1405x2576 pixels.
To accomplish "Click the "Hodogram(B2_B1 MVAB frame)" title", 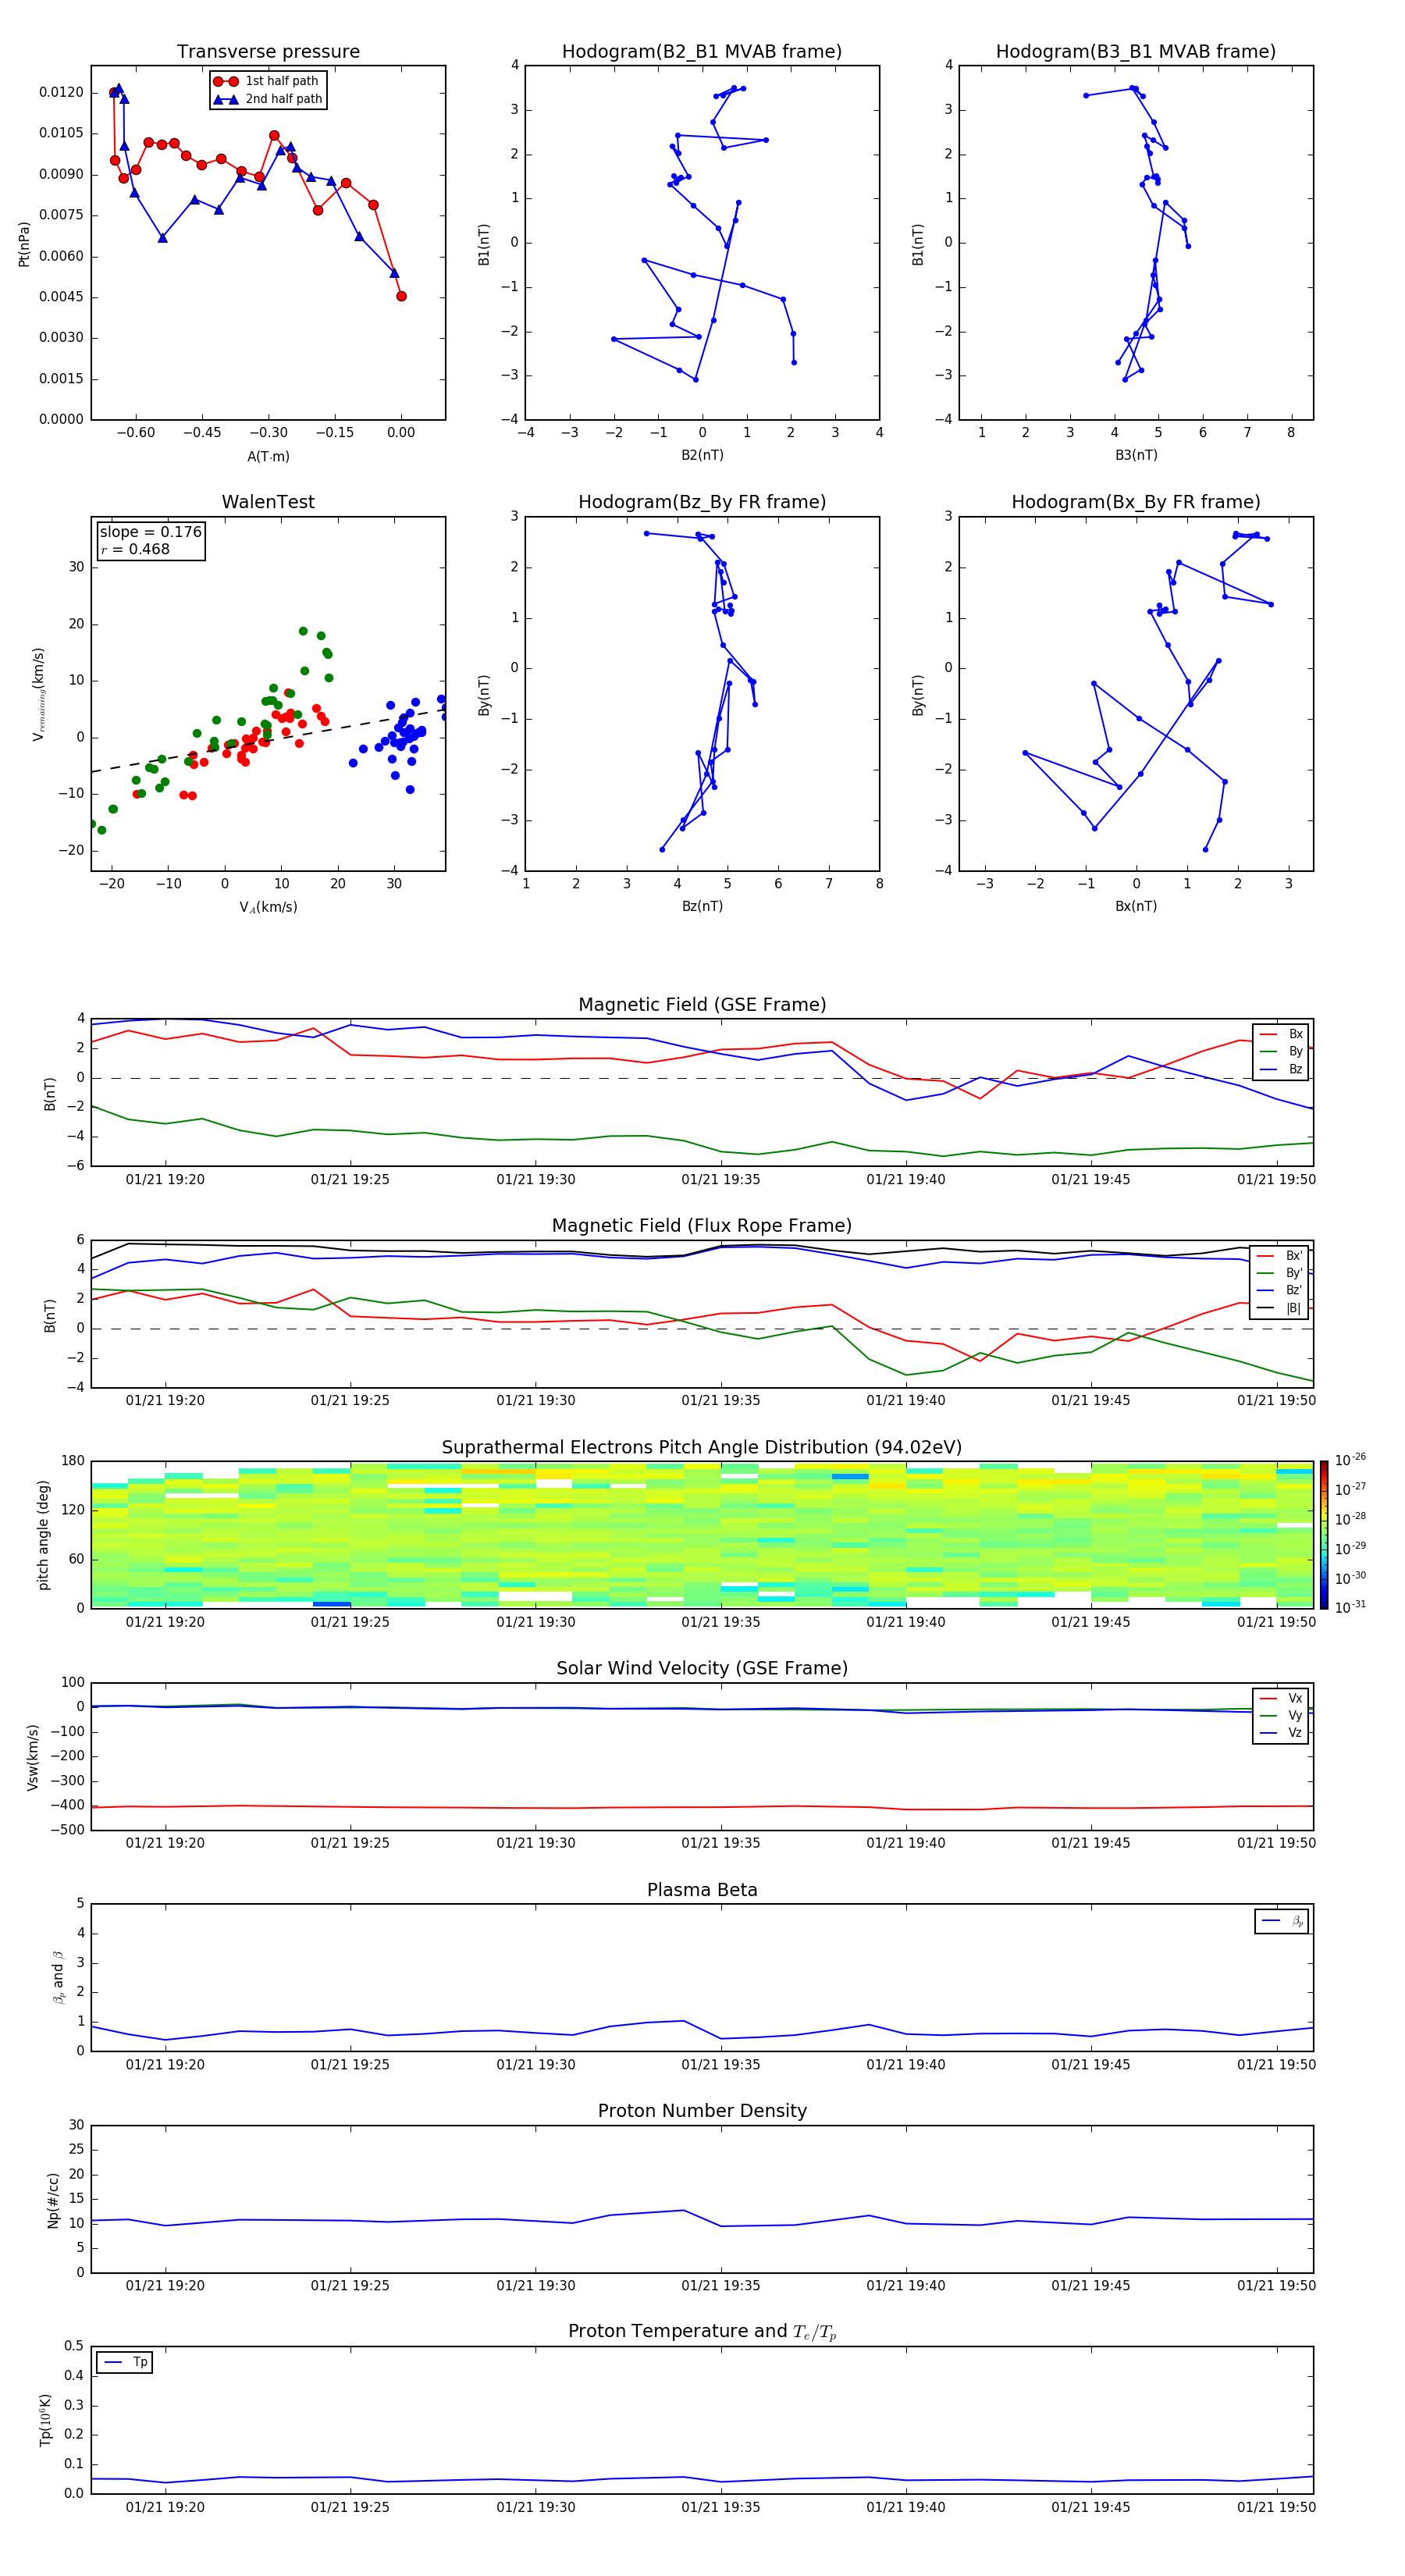I will click(702, 52).
